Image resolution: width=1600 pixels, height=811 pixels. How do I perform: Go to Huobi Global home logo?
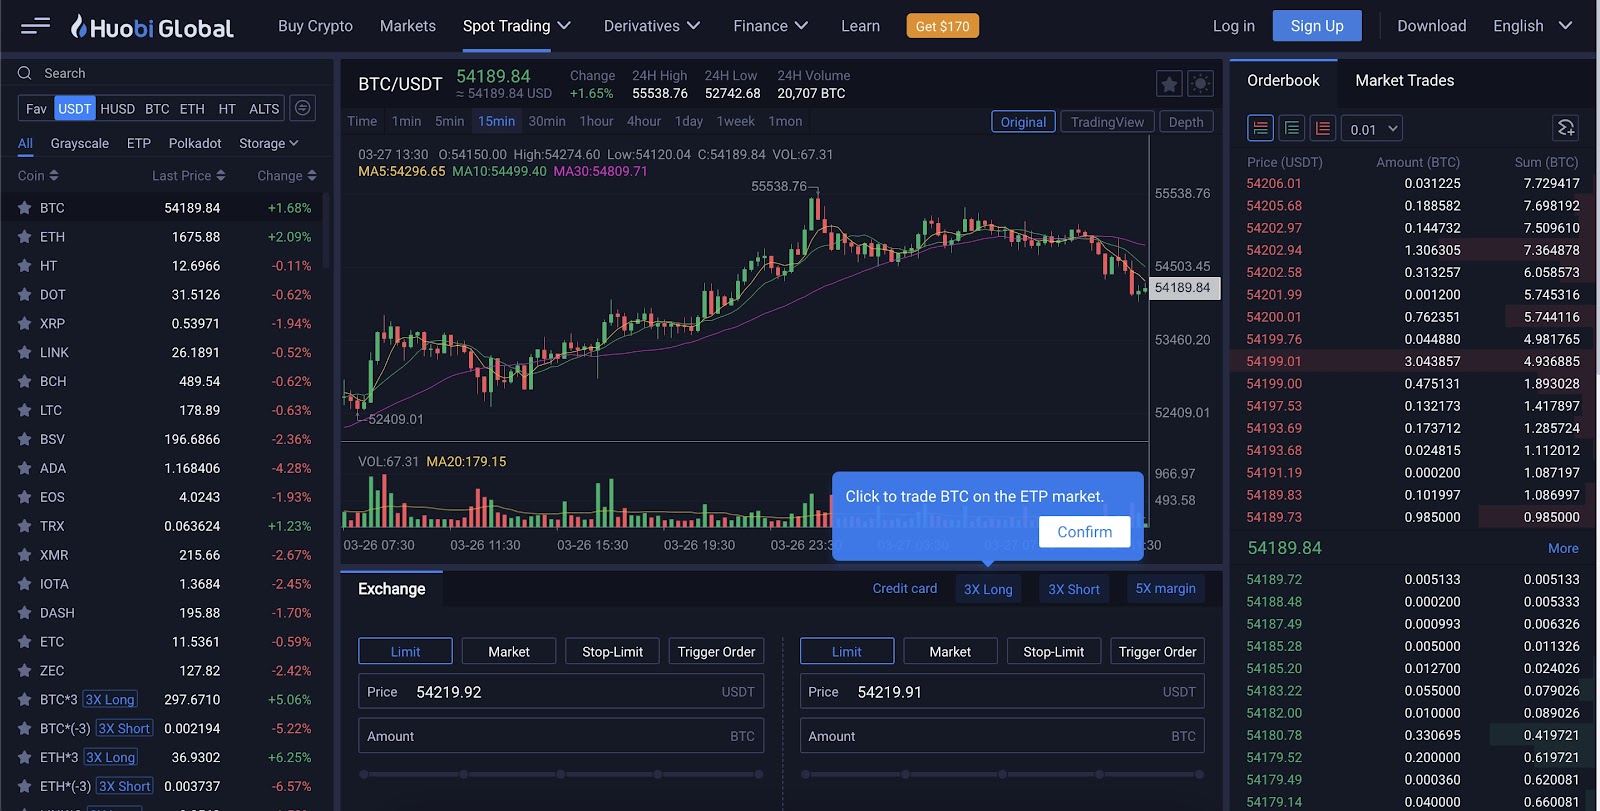152,27
